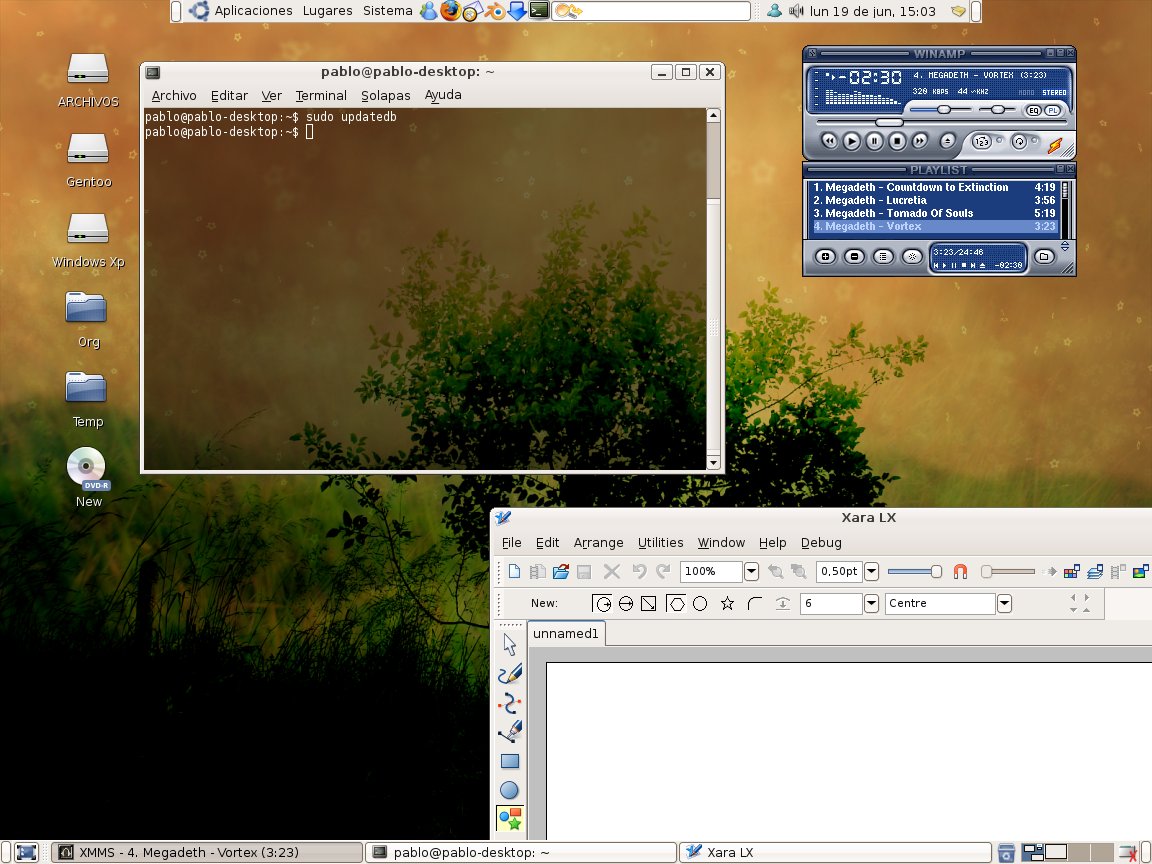Toggle shuffle (123) in Winamp
Screen dimensions: 1152x864
click(982, 142)
